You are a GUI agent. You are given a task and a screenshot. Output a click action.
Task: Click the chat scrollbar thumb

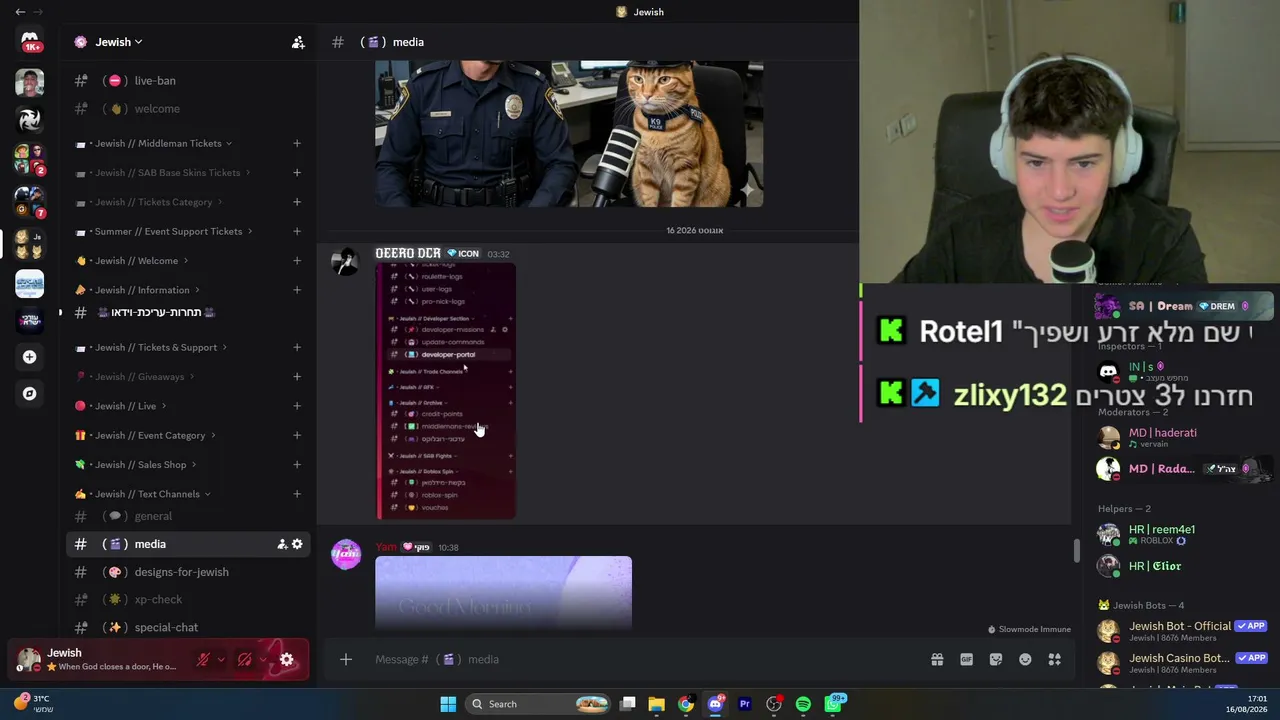[1076, 550]
